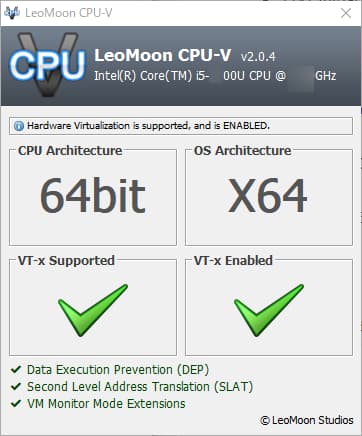Click the checkmark beside Second Level Address Translation

pyautogui.click(x=16, y=386)
